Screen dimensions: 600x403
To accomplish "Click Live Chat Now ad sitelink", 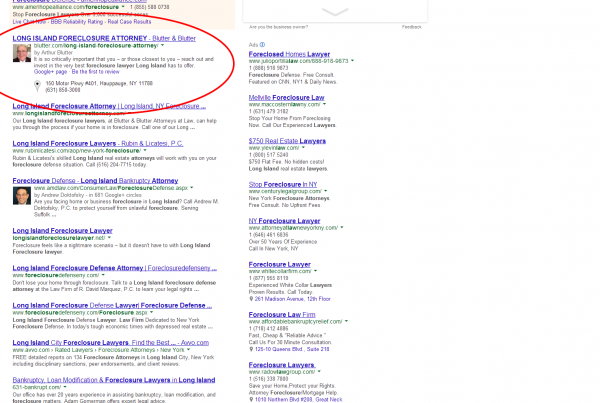I will click(29, 22).
